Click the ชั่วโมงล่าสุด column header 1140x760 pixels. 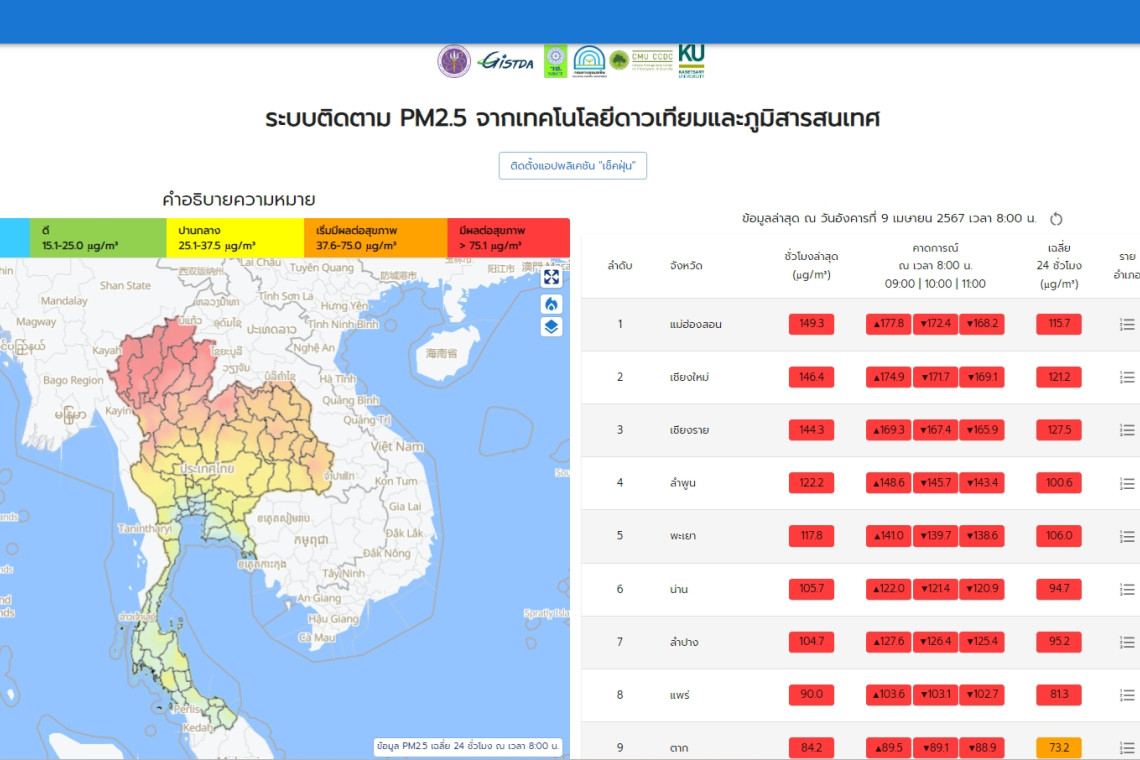click(811, 265)
